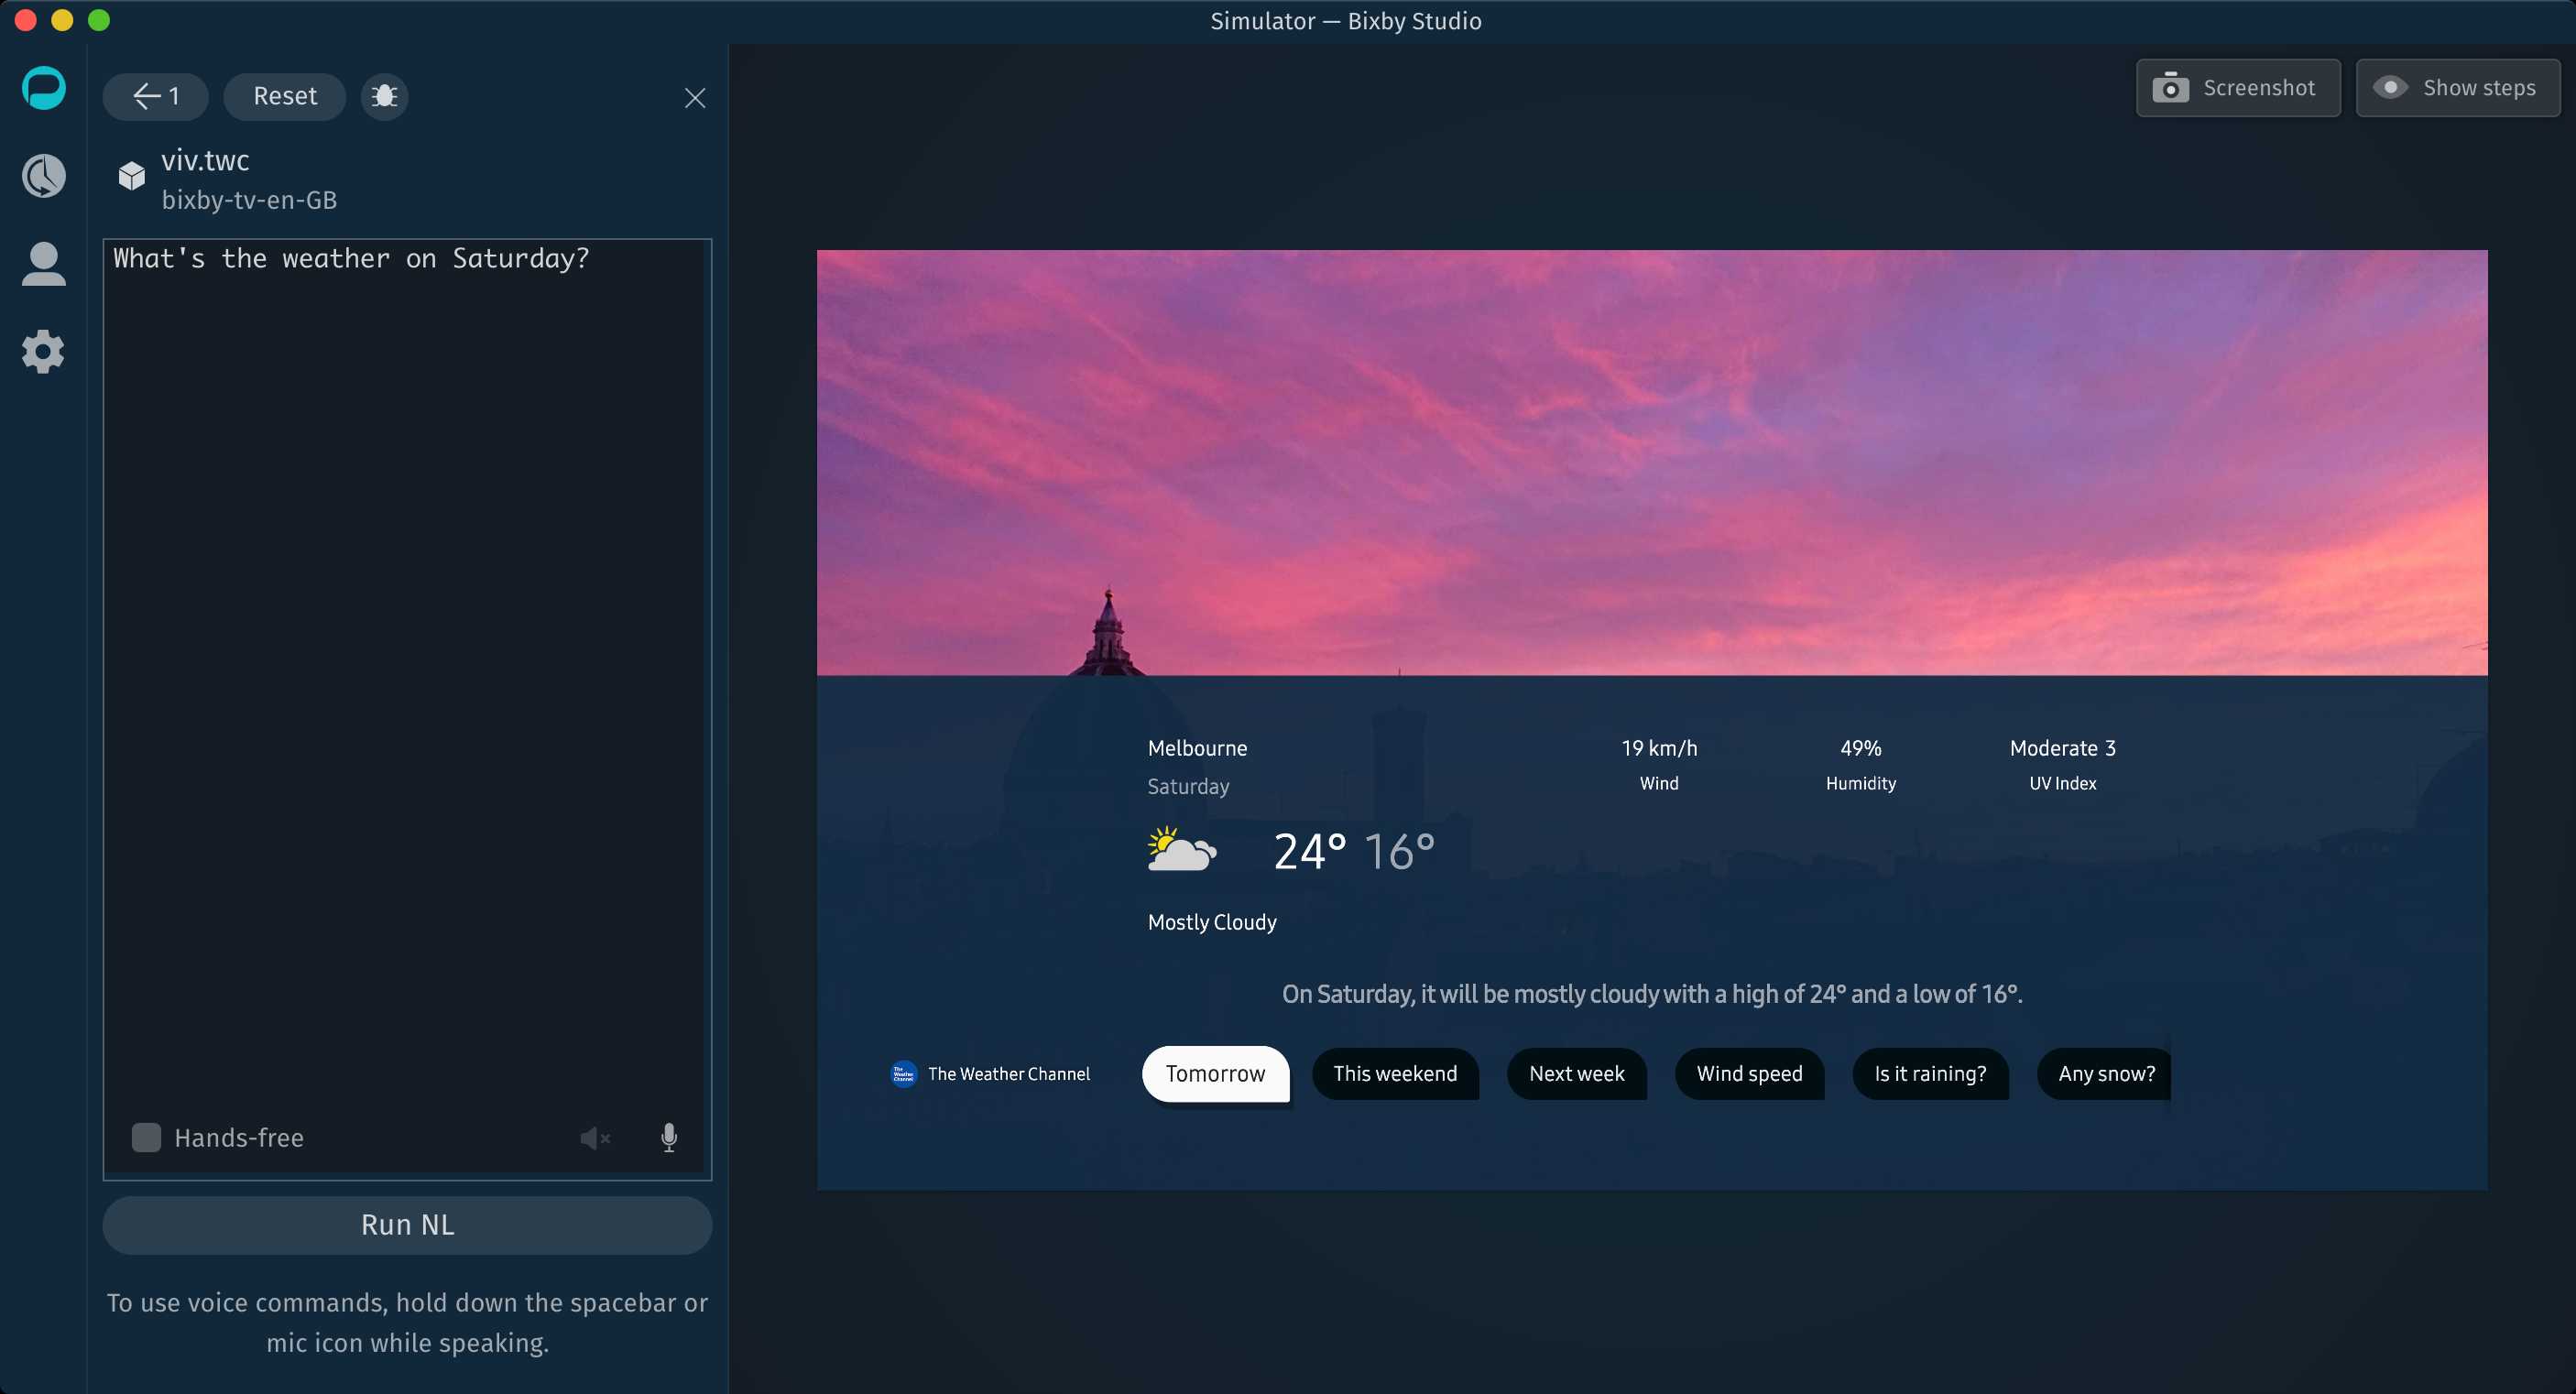Select the Tomorrow weather tab

point(1215,1073)
